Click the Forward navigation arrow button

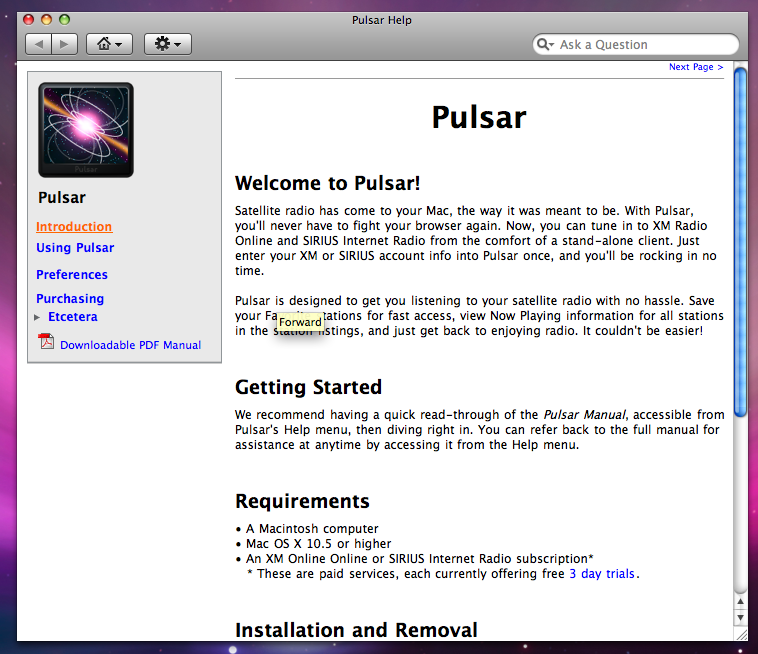coord(64,44)
